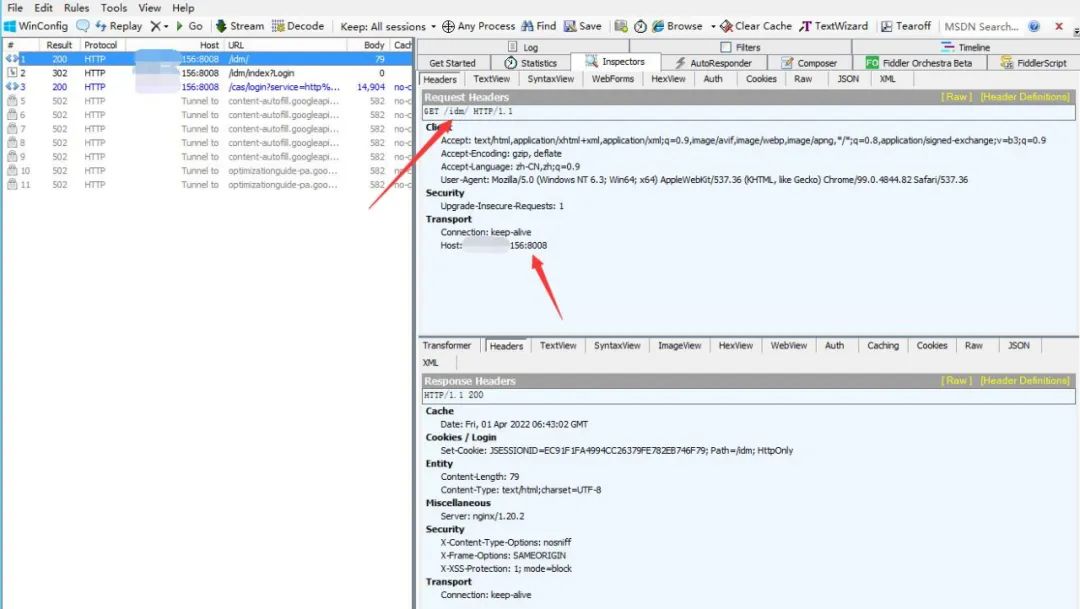The width and height of the screenshot is (1080, 609).
Task: Select request WebForms inspector tab
Action: 612,79
